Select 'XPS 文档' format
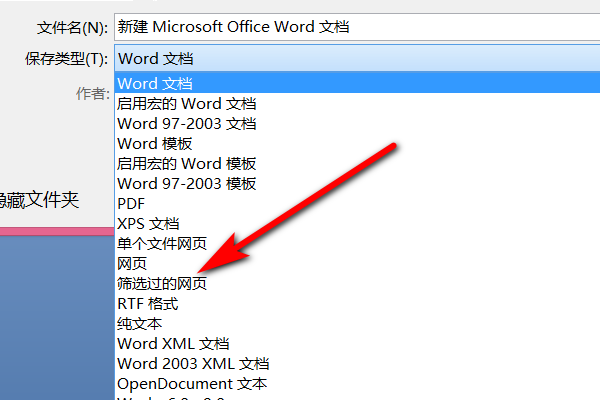This screenshot has height=400, width=600. pos(357,224)
